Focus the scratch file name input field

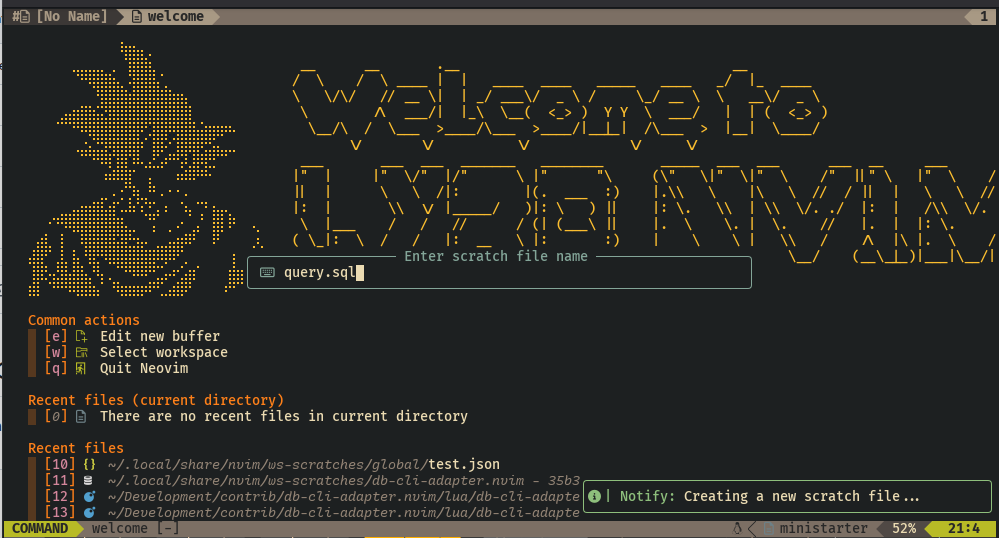point(499,273)
